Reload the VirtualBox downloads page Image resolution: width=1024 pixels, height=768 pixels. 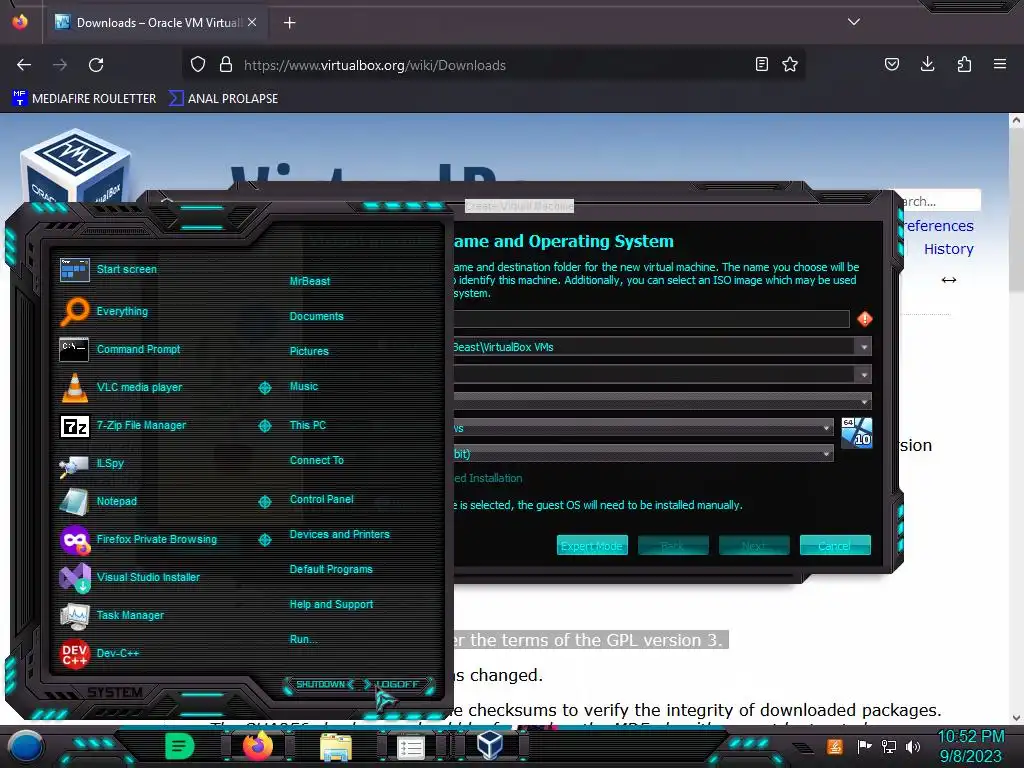pyautogui.click(x=96, y=65)
